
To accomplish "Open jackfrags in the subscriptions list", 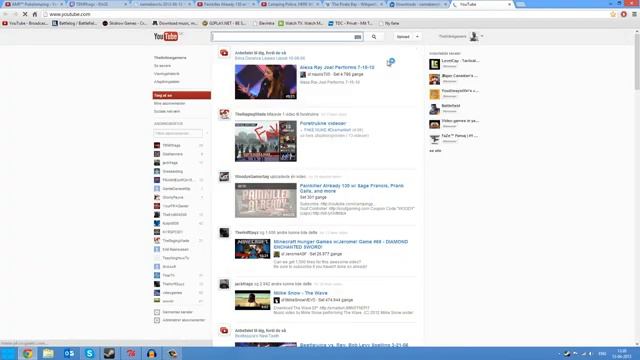I will [x=170, y=163].
